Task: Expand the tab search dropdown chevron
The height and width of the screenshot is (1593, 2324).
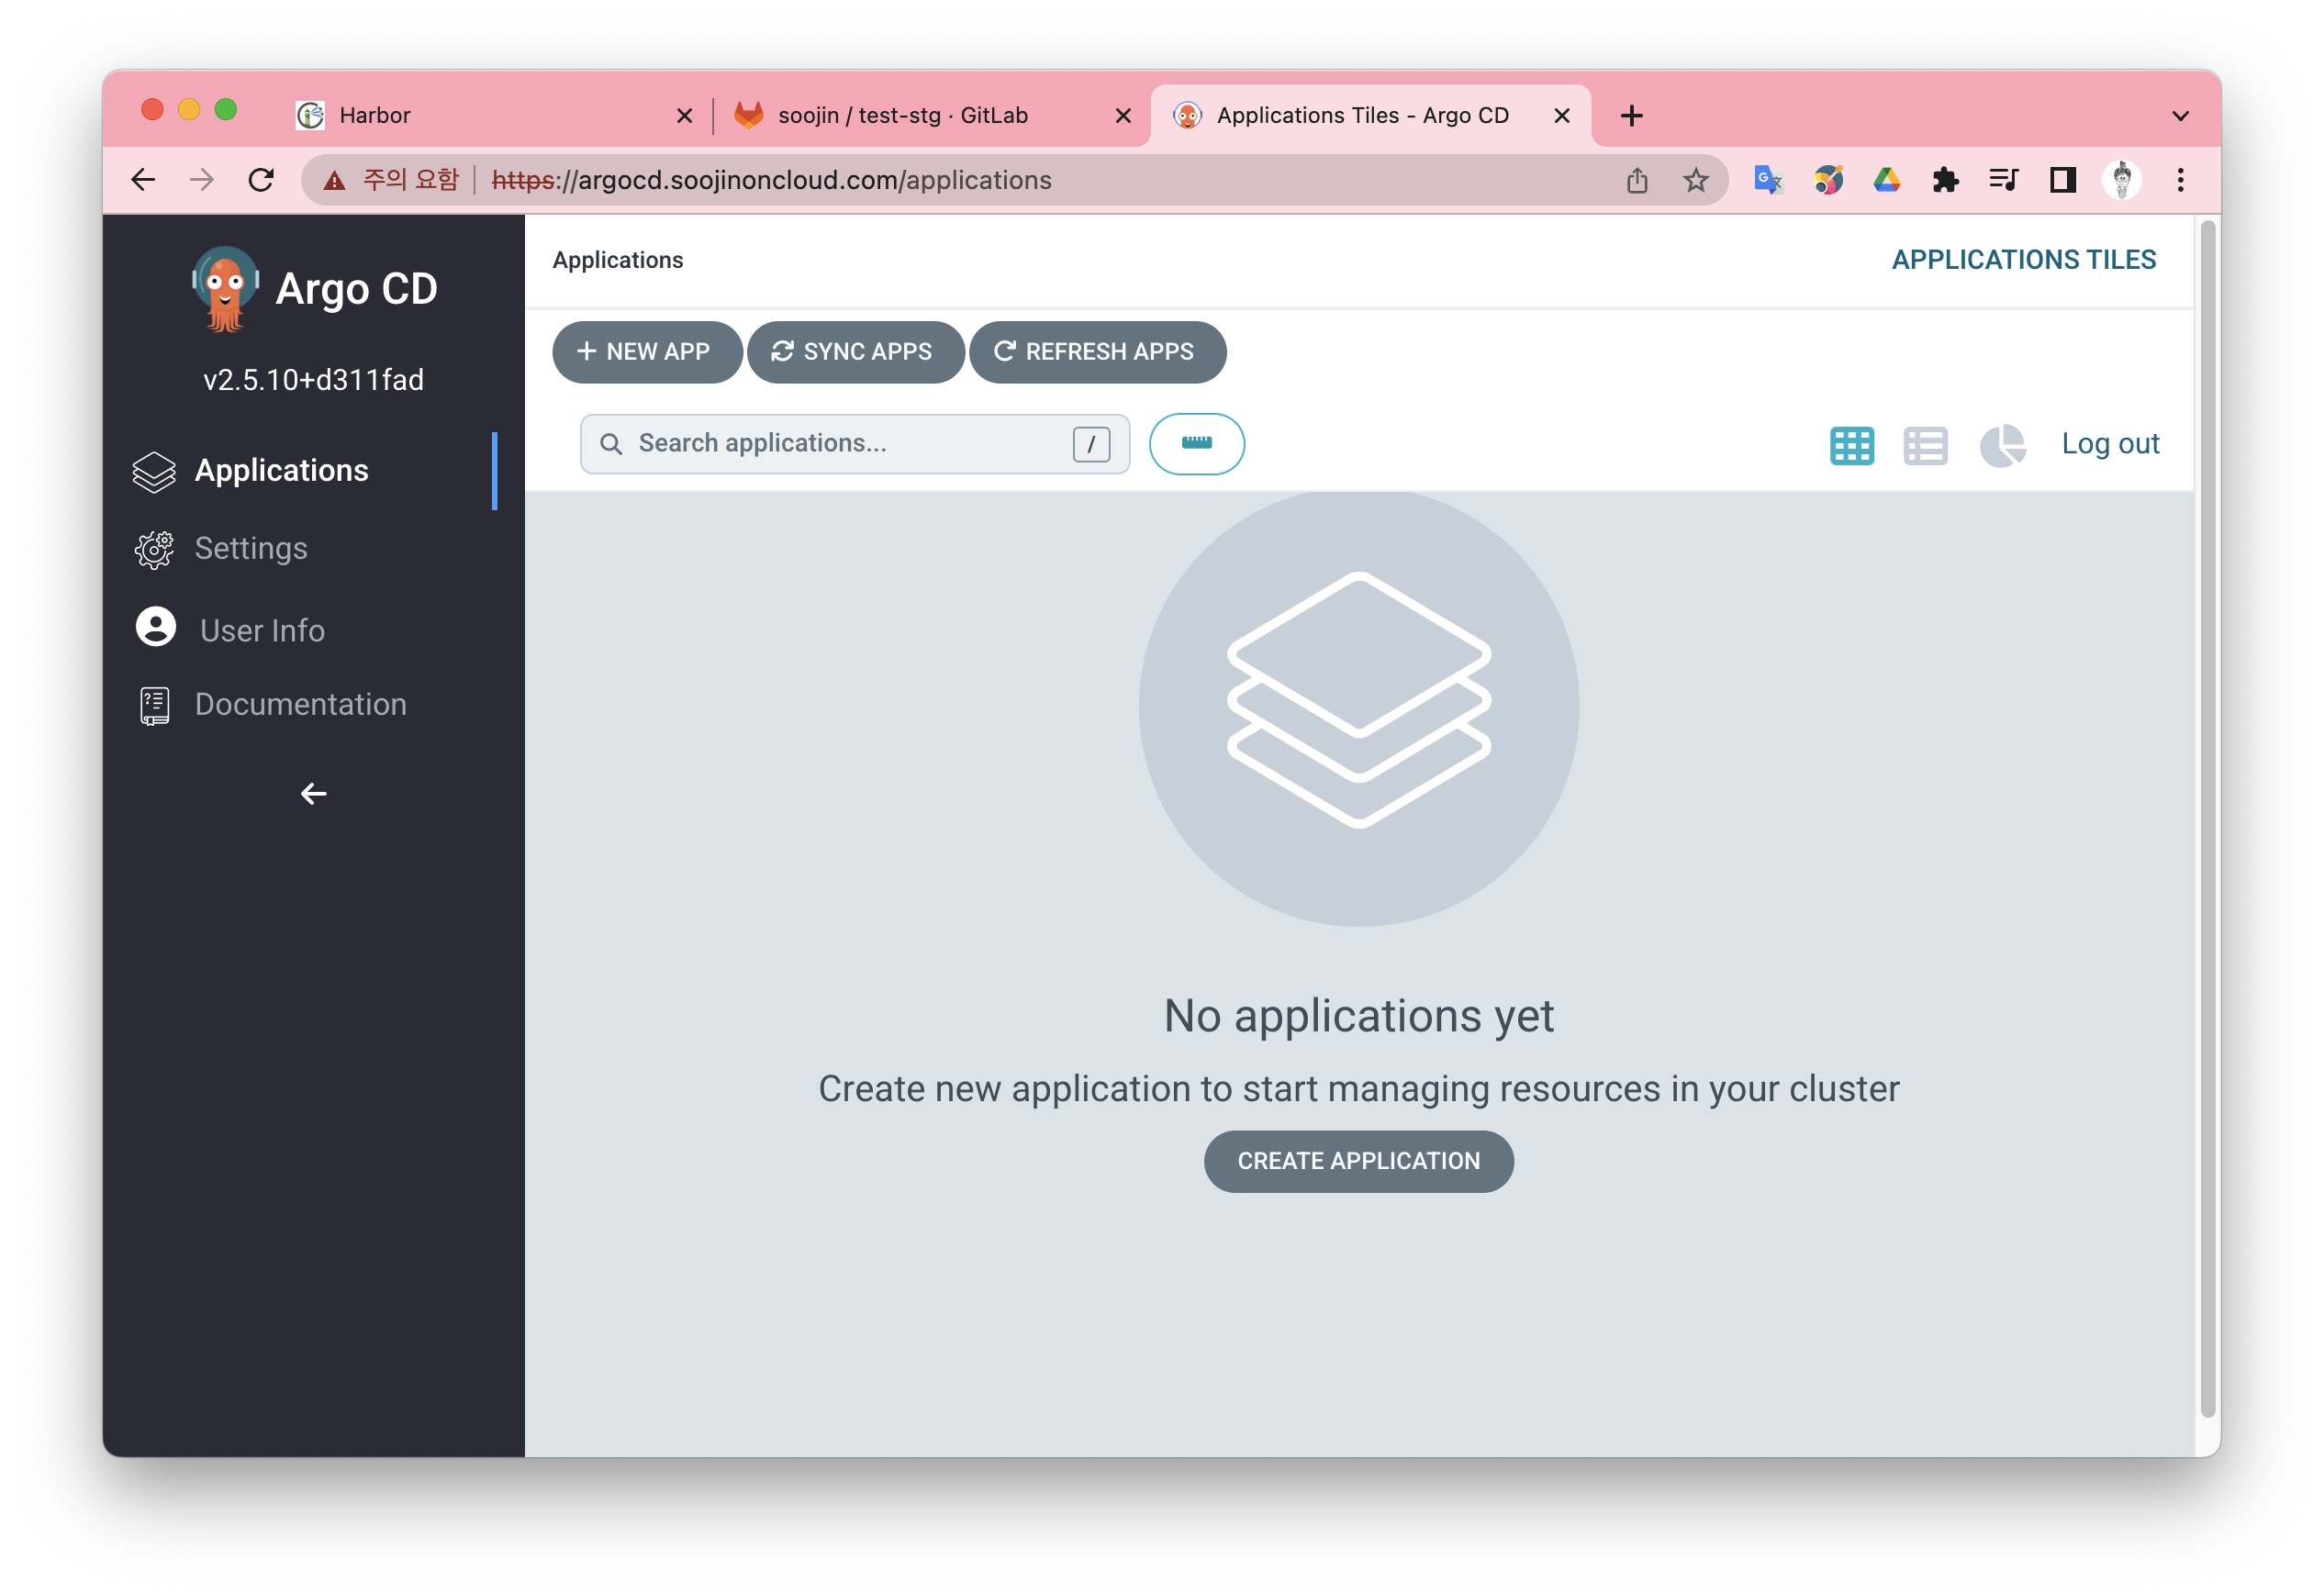Action: click(x=2180, y=115)
